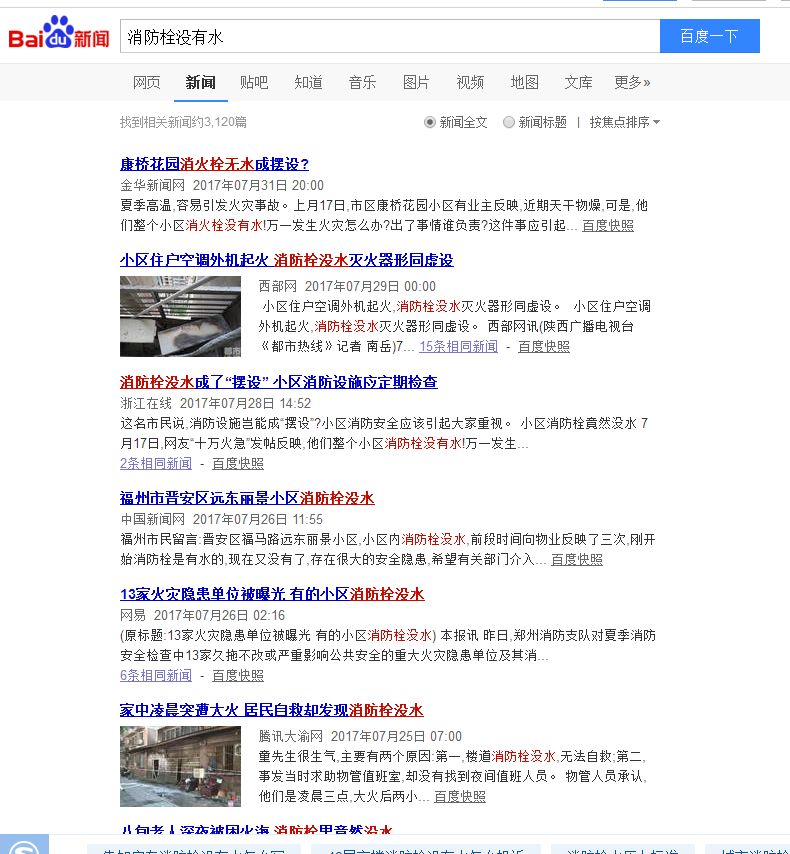Switch to the 网页 tab
The image size is (790, 854).
pyautogui.click(x=147, y=82)
